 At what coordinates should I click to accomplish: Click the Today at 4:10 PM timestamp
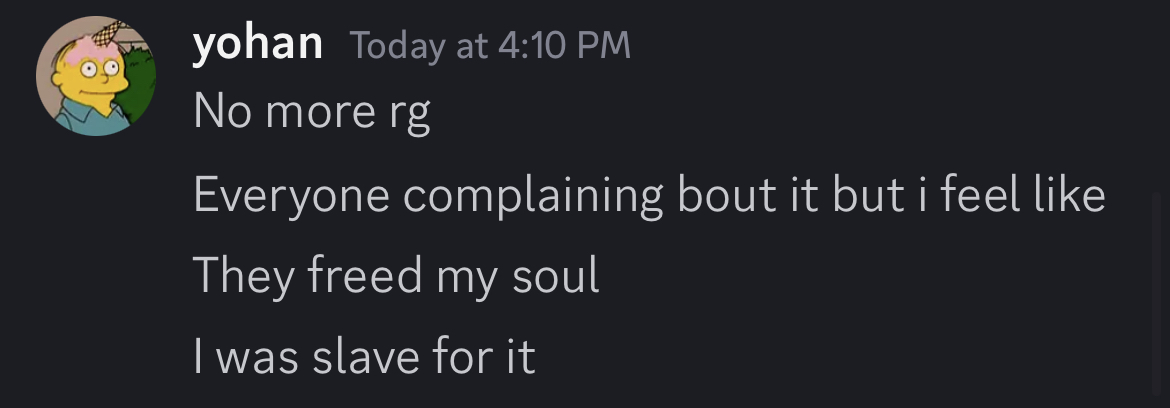[x=489, y=46]
